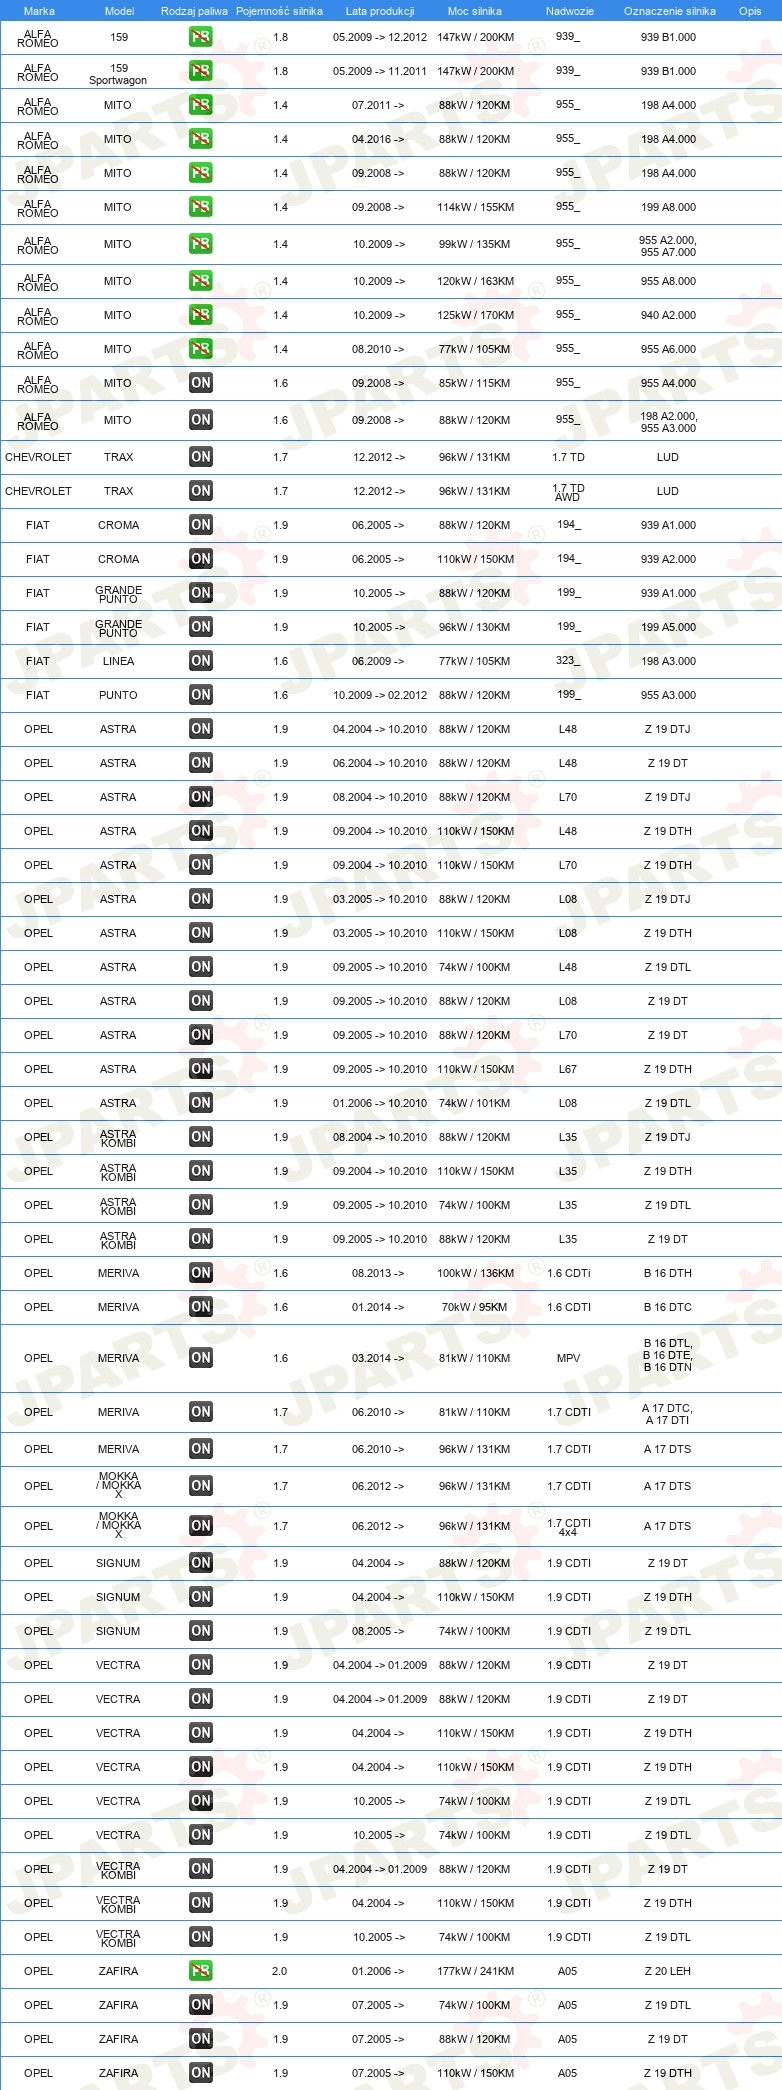The height and width of the screenshot is (2090, 782).
Task: Select the PB icon in the MITO 07.2011 row
Action: click(x=200, y=105)
